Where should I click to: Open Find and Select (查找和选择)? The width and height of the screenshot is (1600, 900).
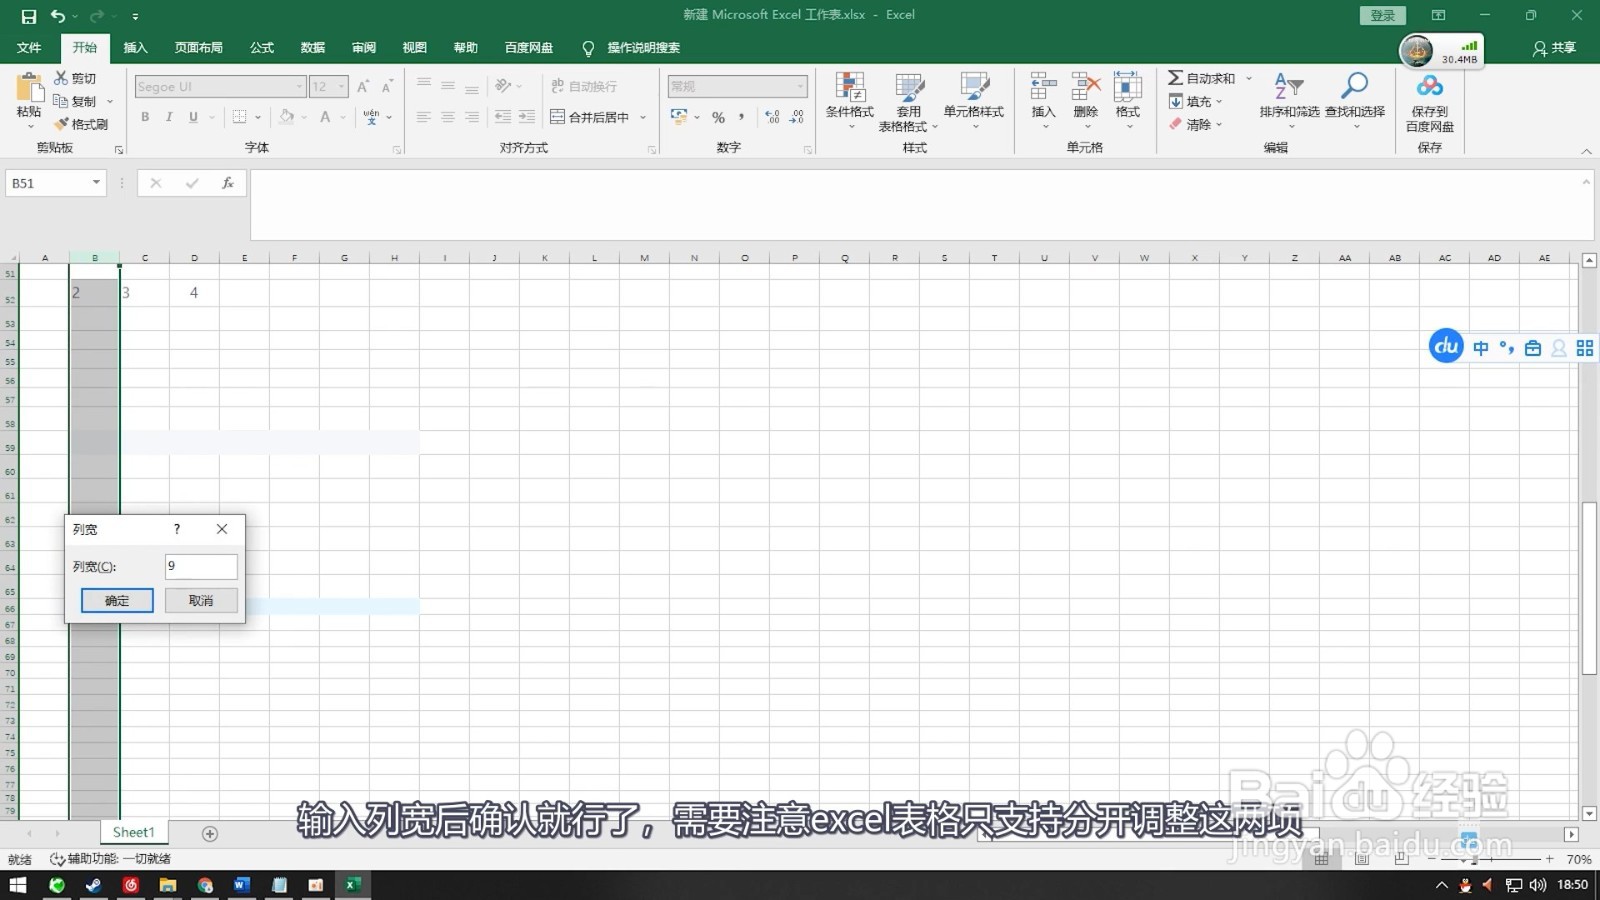click(x=1355, y=100)
